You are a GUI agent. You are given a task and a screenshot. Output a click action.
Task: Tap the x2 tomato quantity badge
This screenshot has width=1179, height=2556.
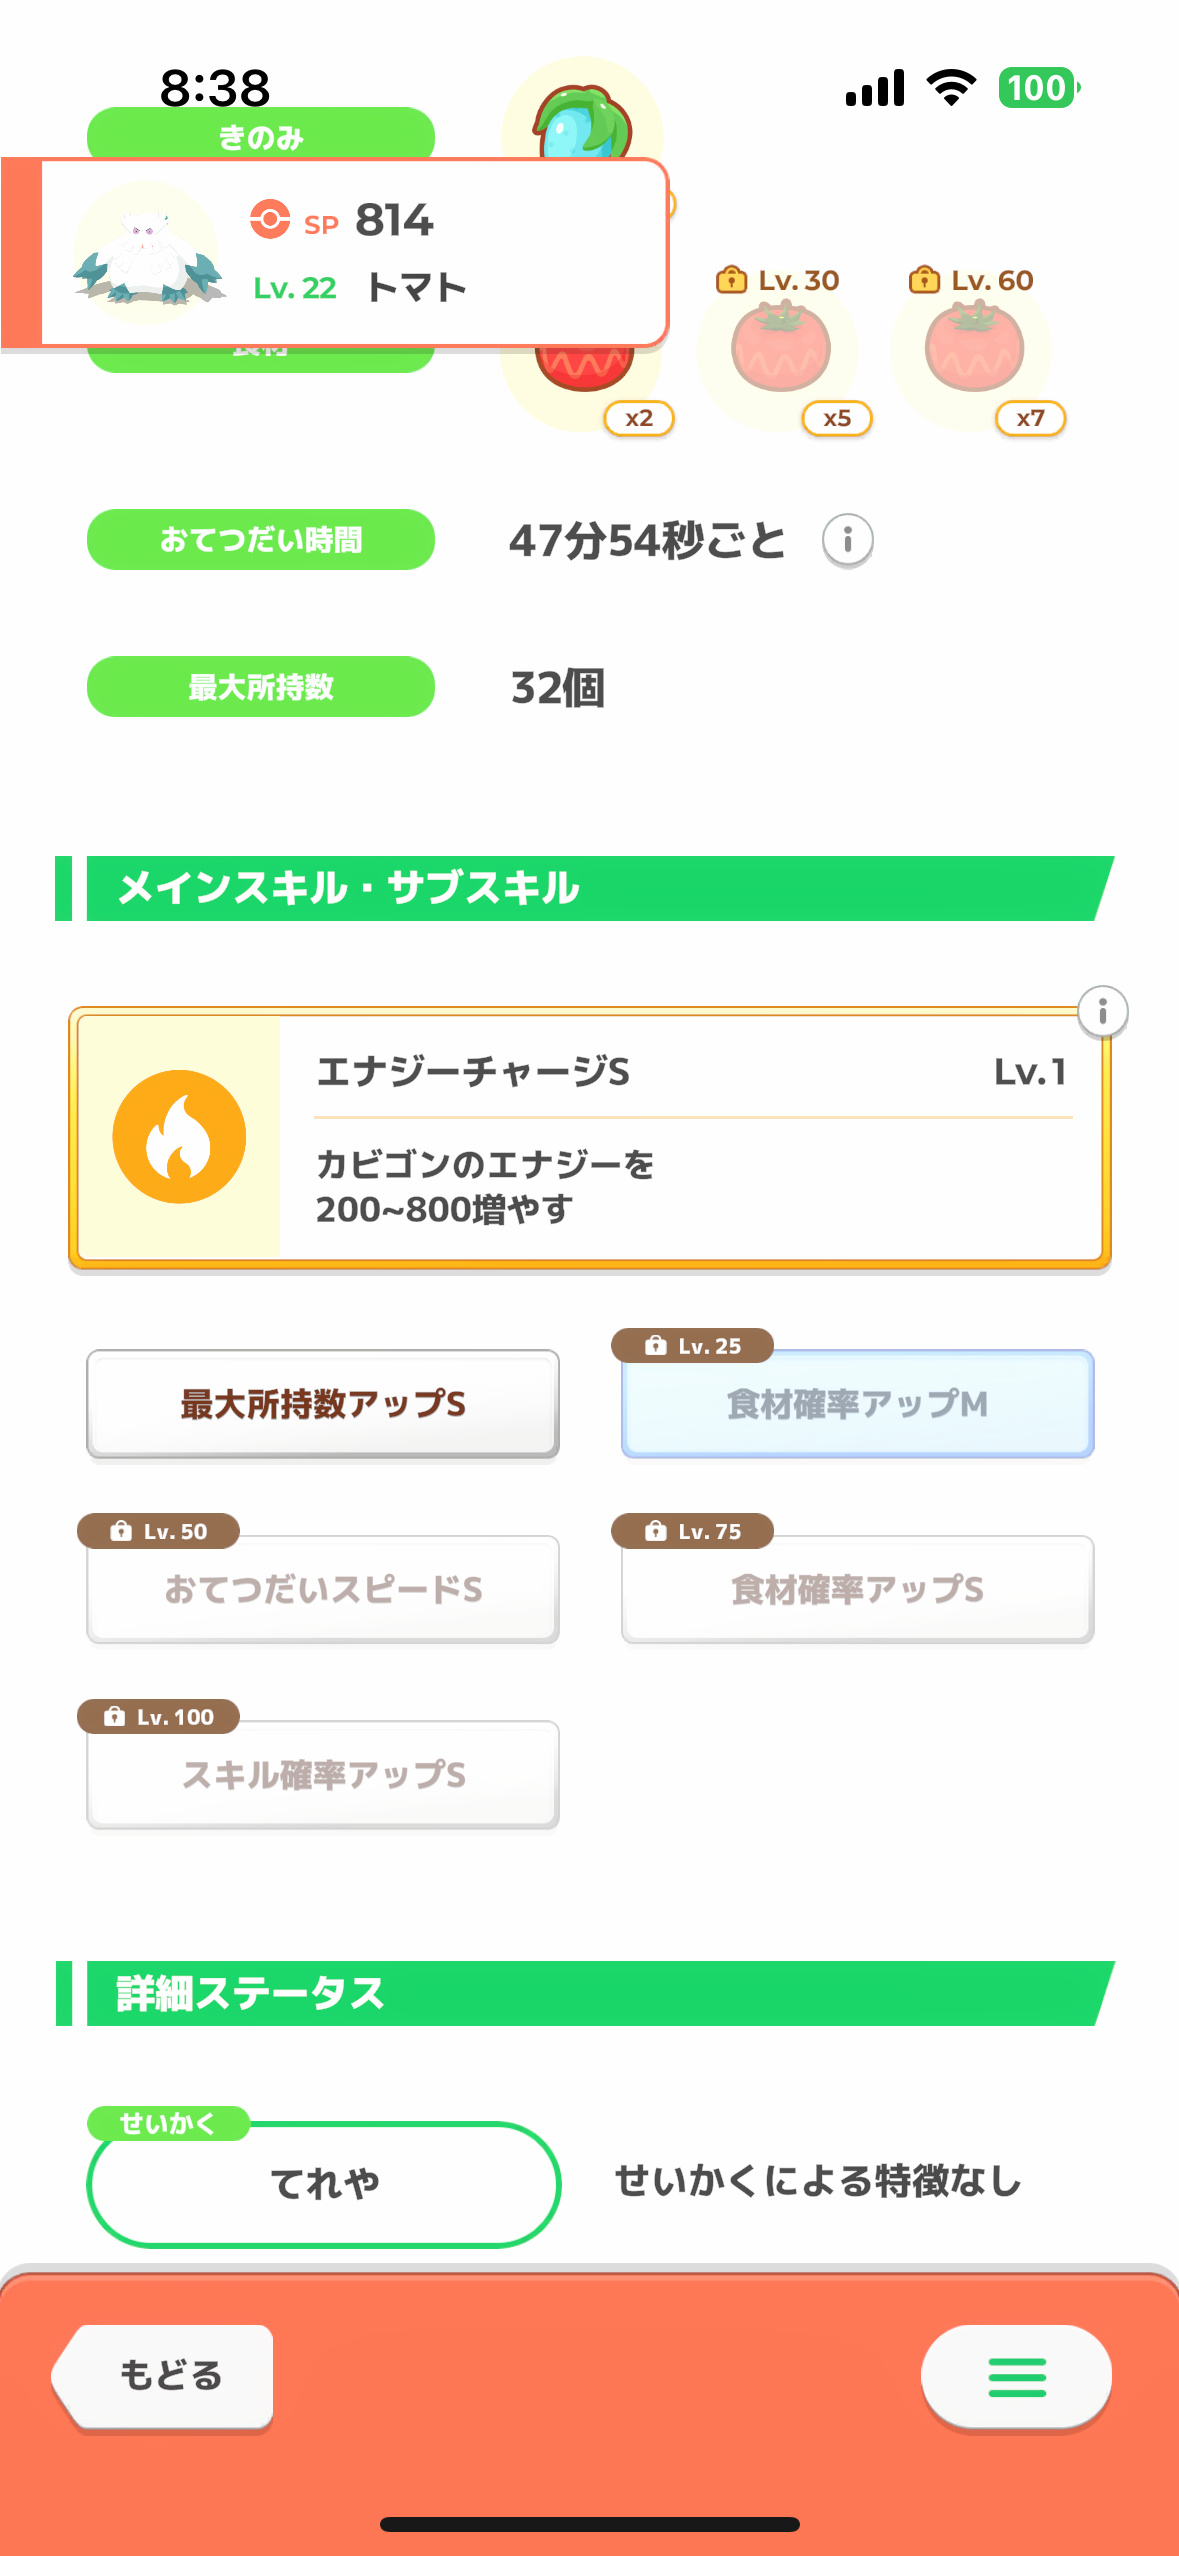(639, 418)
